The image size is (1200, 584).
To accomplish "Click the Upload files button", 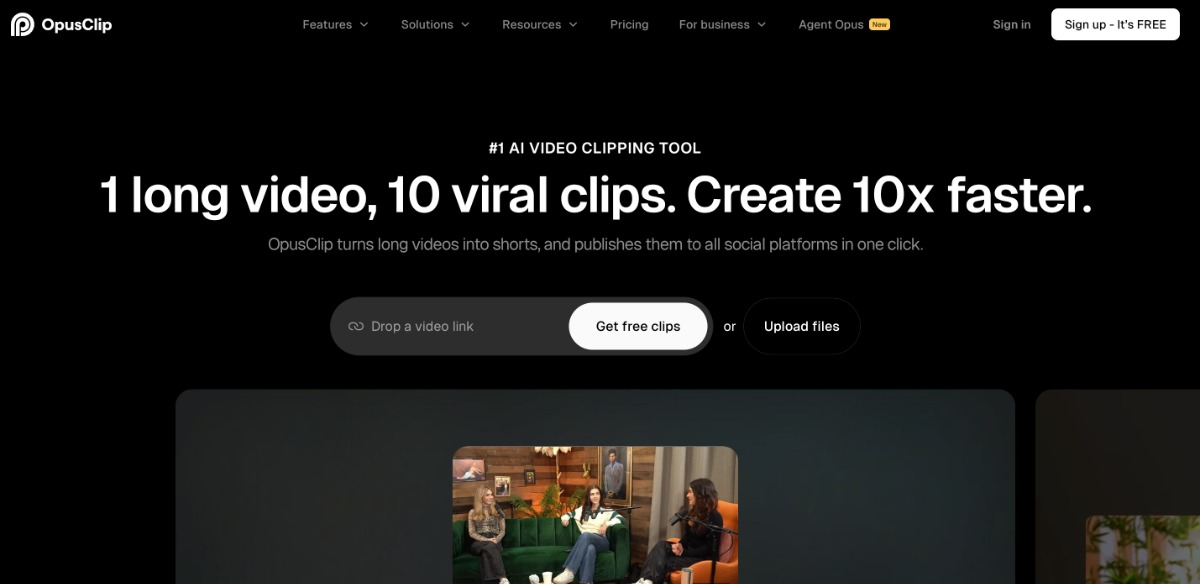I will click(802, 326).
